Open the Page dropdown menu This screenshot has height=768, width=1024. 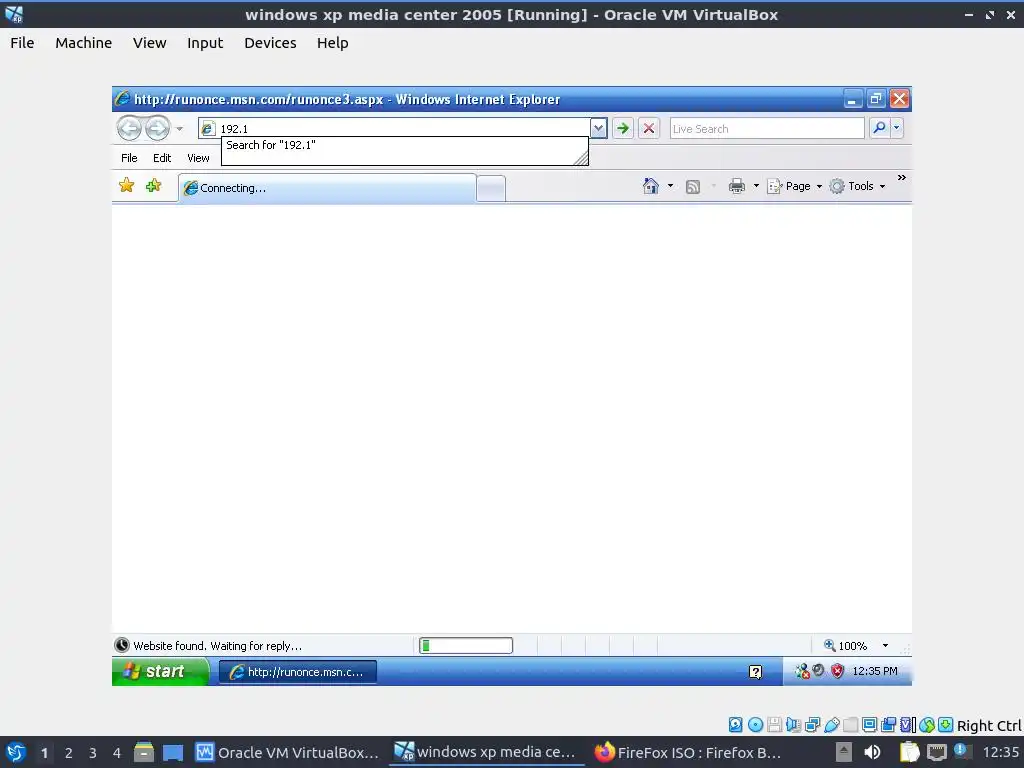point(795,186)
